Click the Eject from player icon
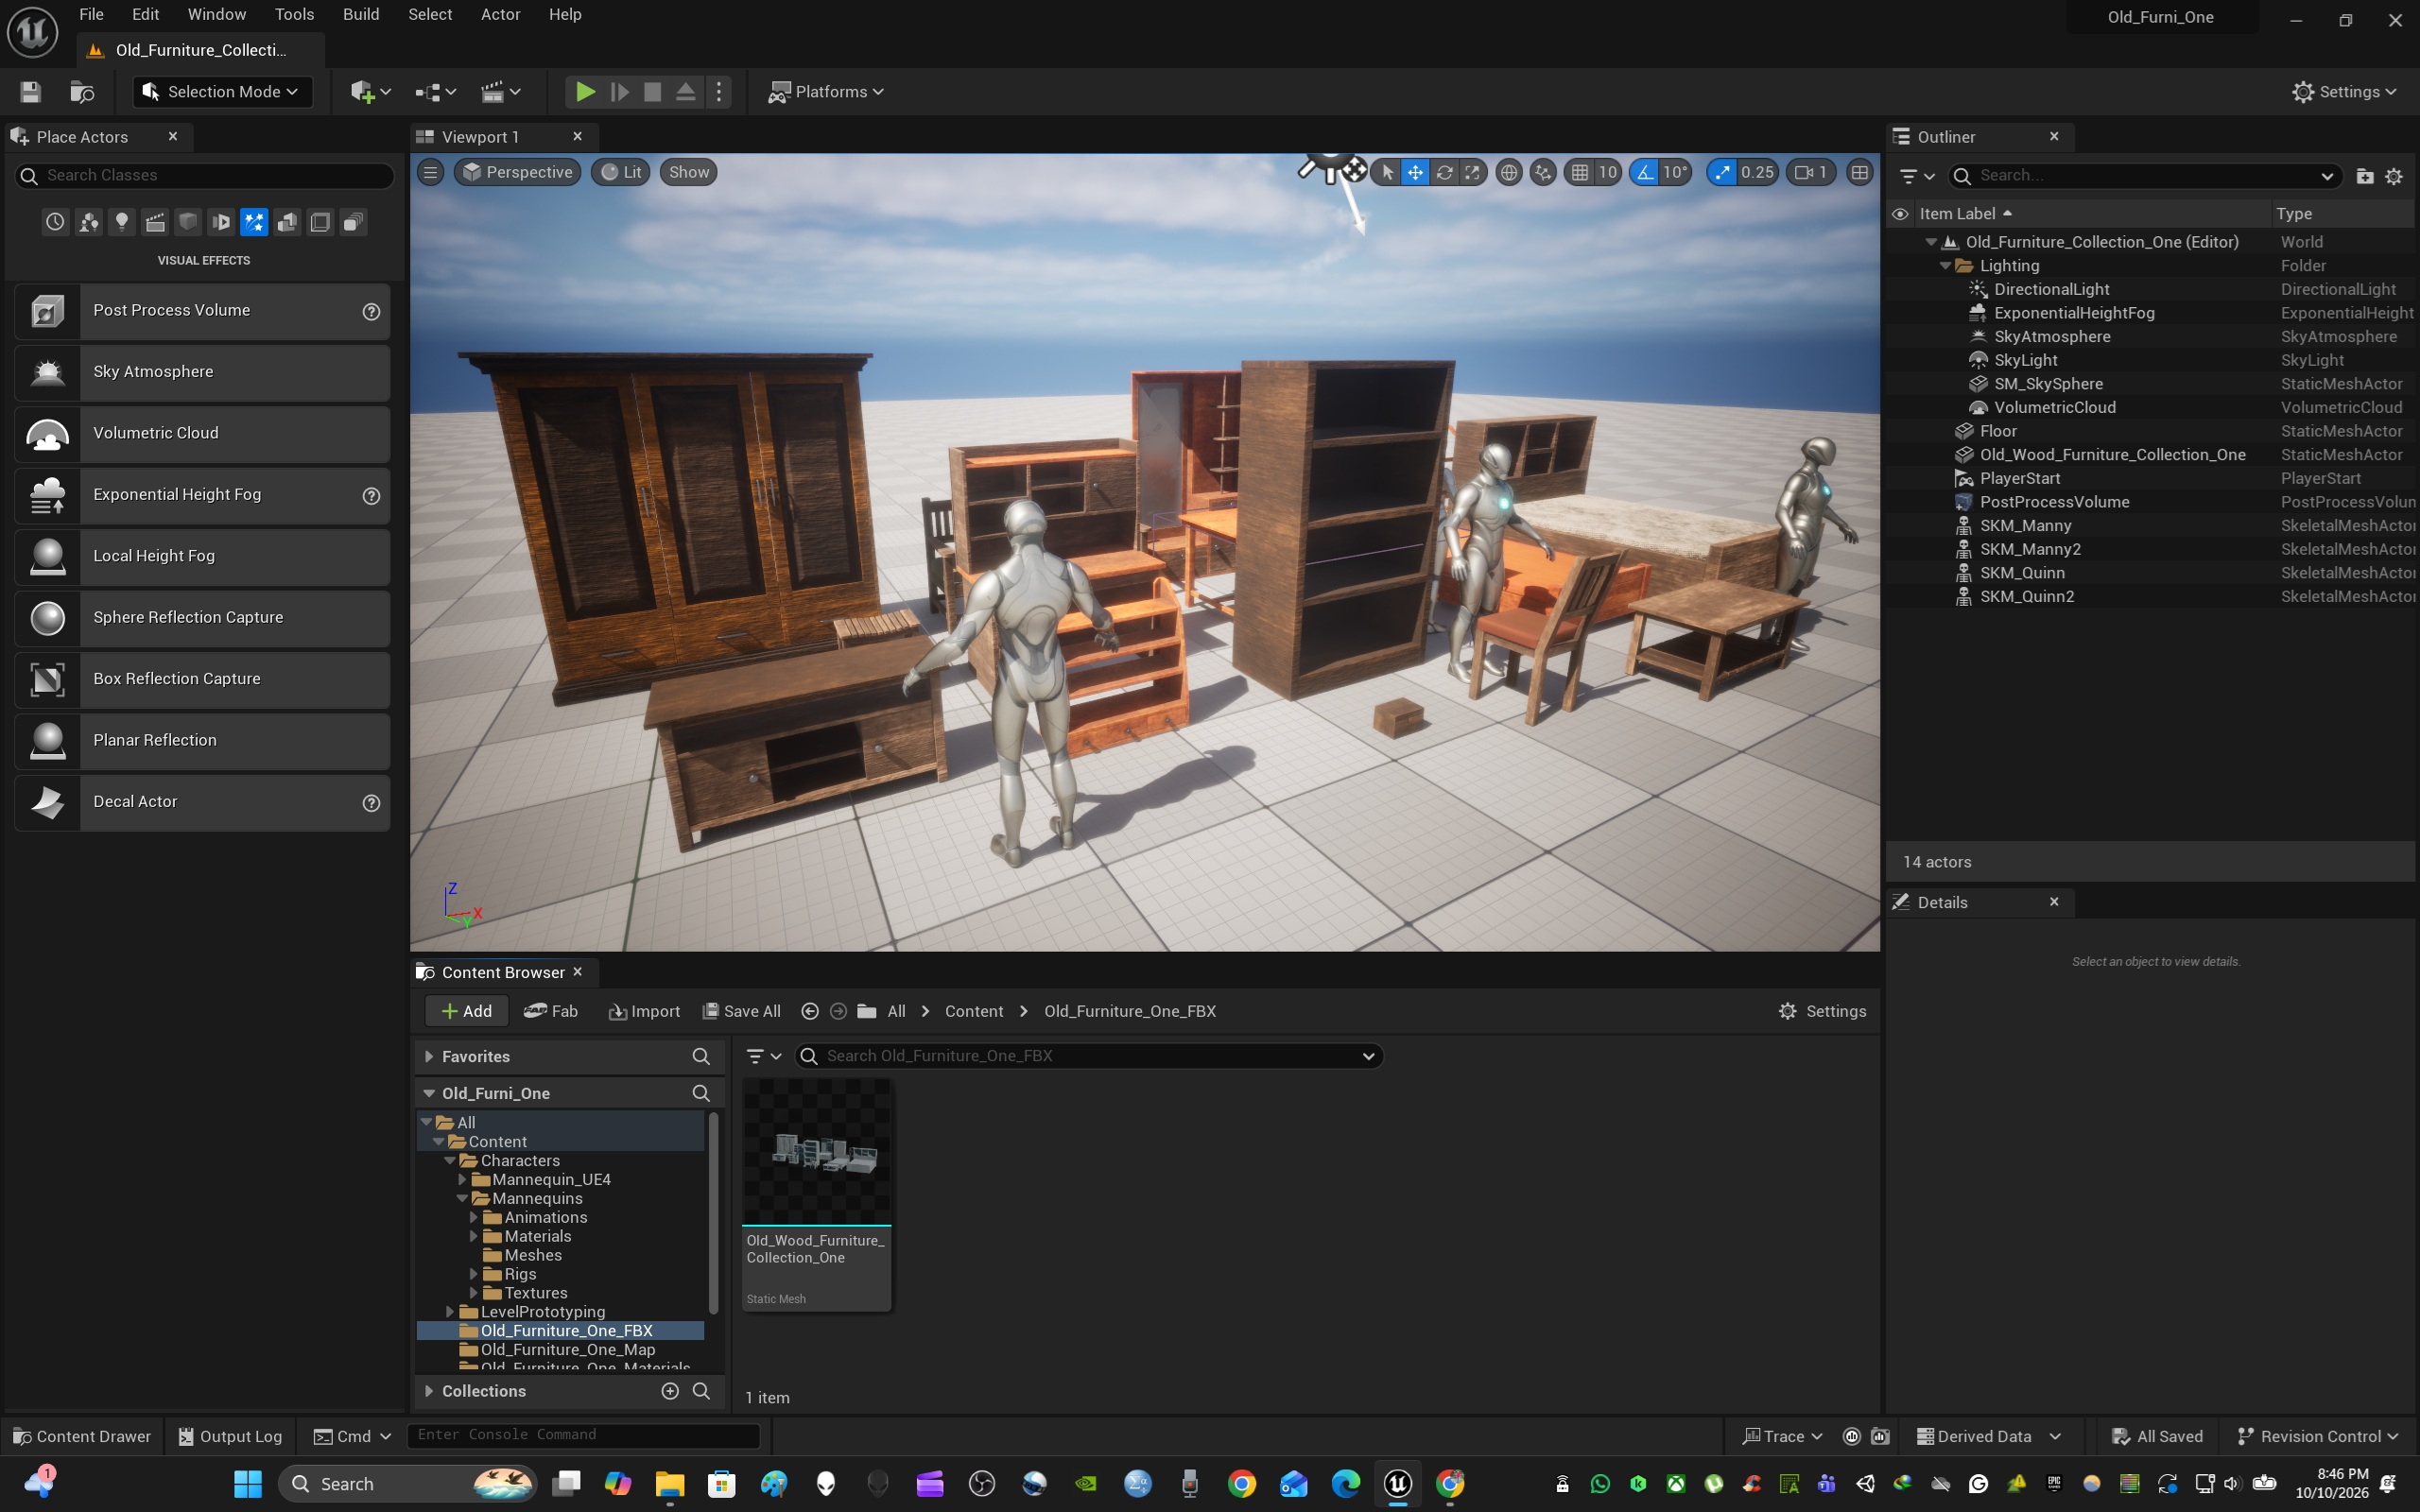This screenshot has height=1512, width=2420. [x=686, y=92]
